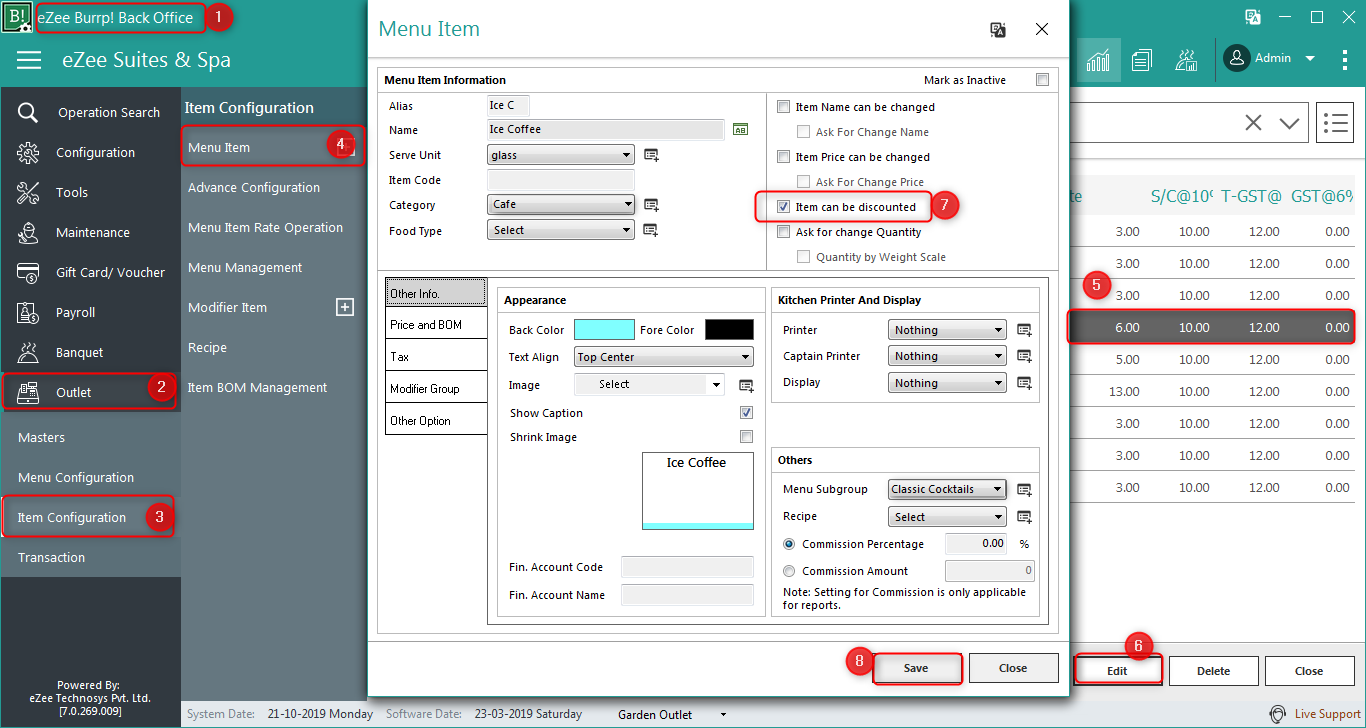The width and height of the screenshot is (1366, 728).
Task: Open the Printer dropdown showing Nothing
Action: click(x=947, y=330)
